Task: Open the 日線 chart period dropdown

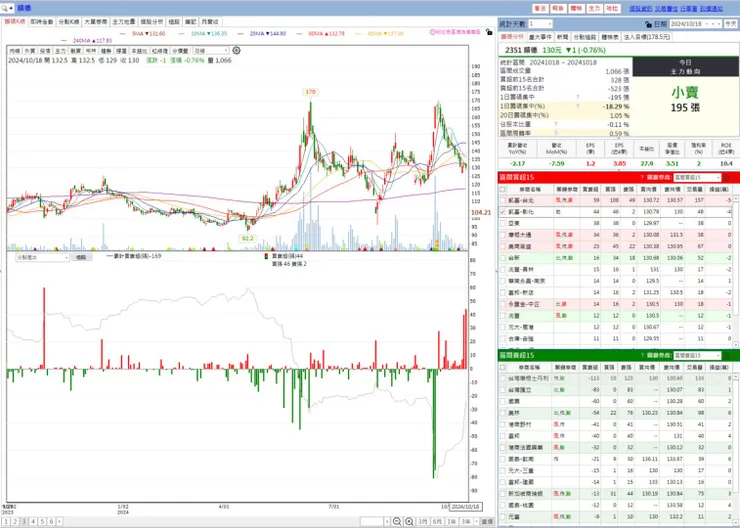Action: [x=211, y=50]
